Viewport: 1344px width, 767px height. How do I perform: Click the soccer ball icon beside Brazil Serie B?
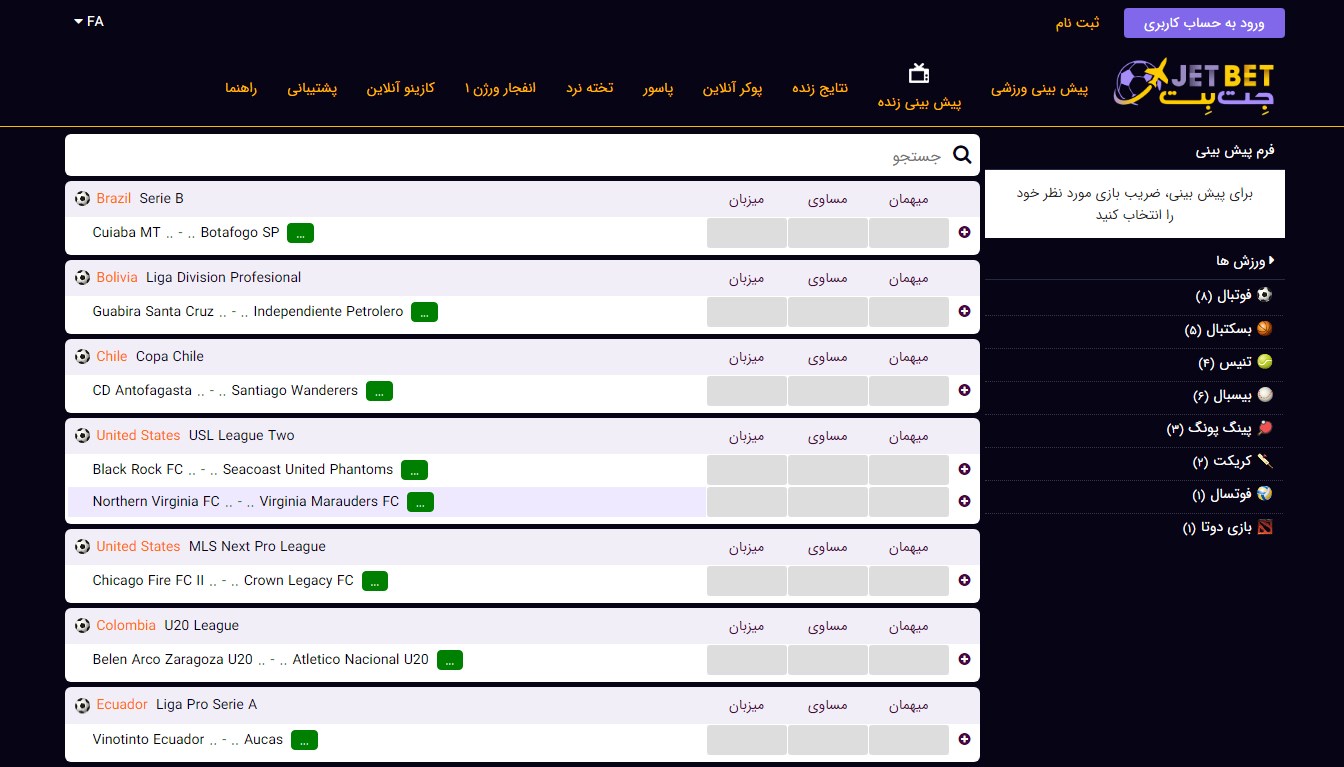82,198
